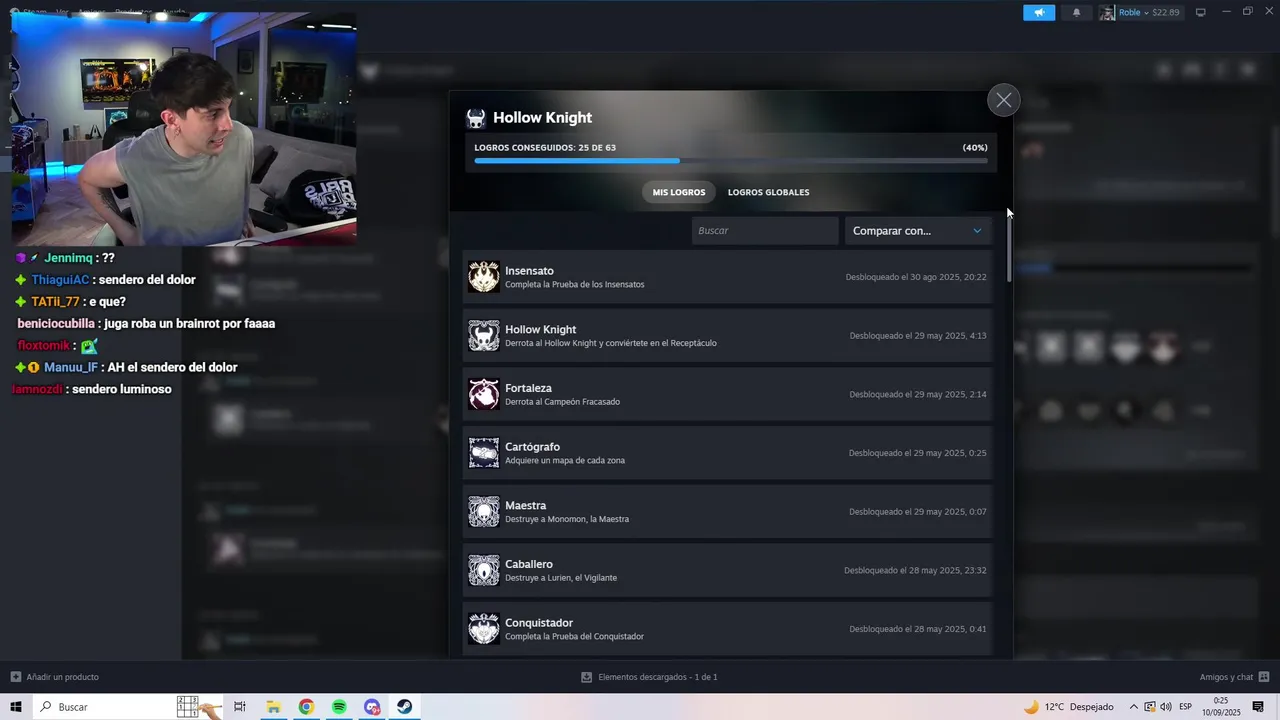Select the Cartógrafo achievement title
Viewport: 1280px width, 720px height.
coord(532,447)
